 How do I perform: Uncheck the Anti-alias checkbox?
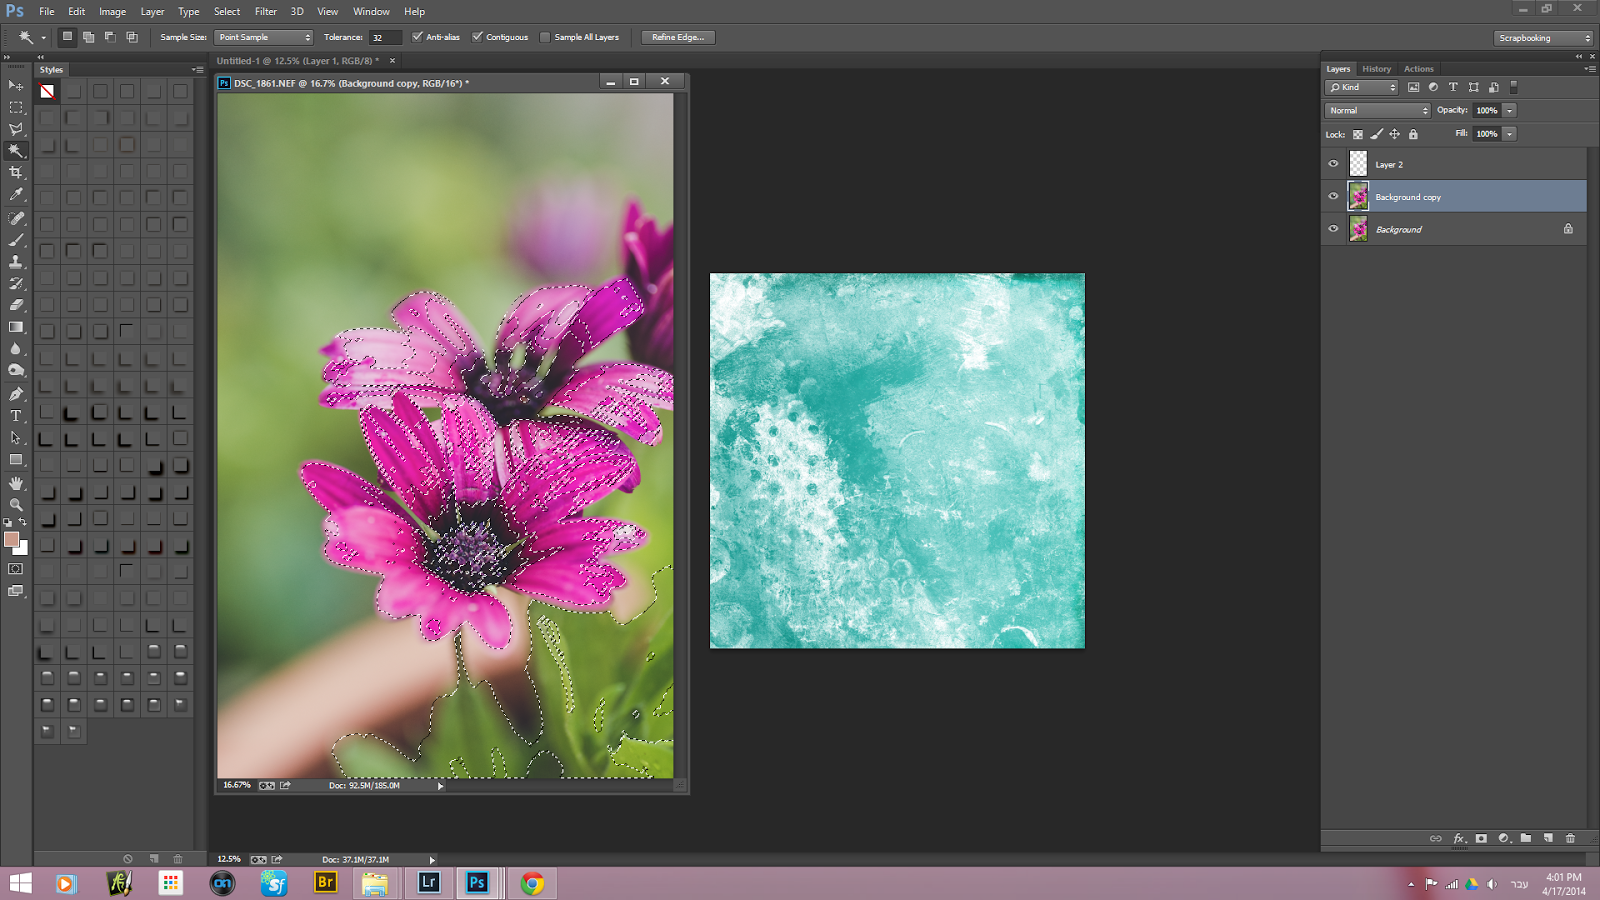point(418,37)
